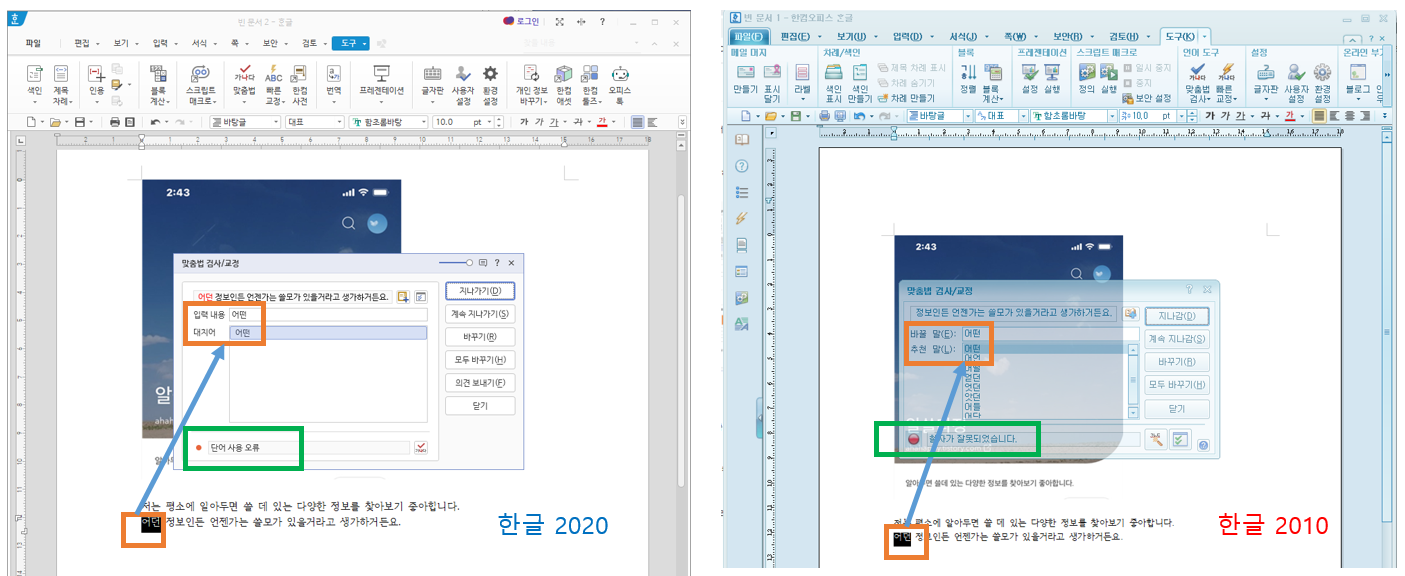Viewport: 1405px width, 576px height.
Task: Click the help question icon in 2010 dialog bottom
Action: pos(1203,445)
